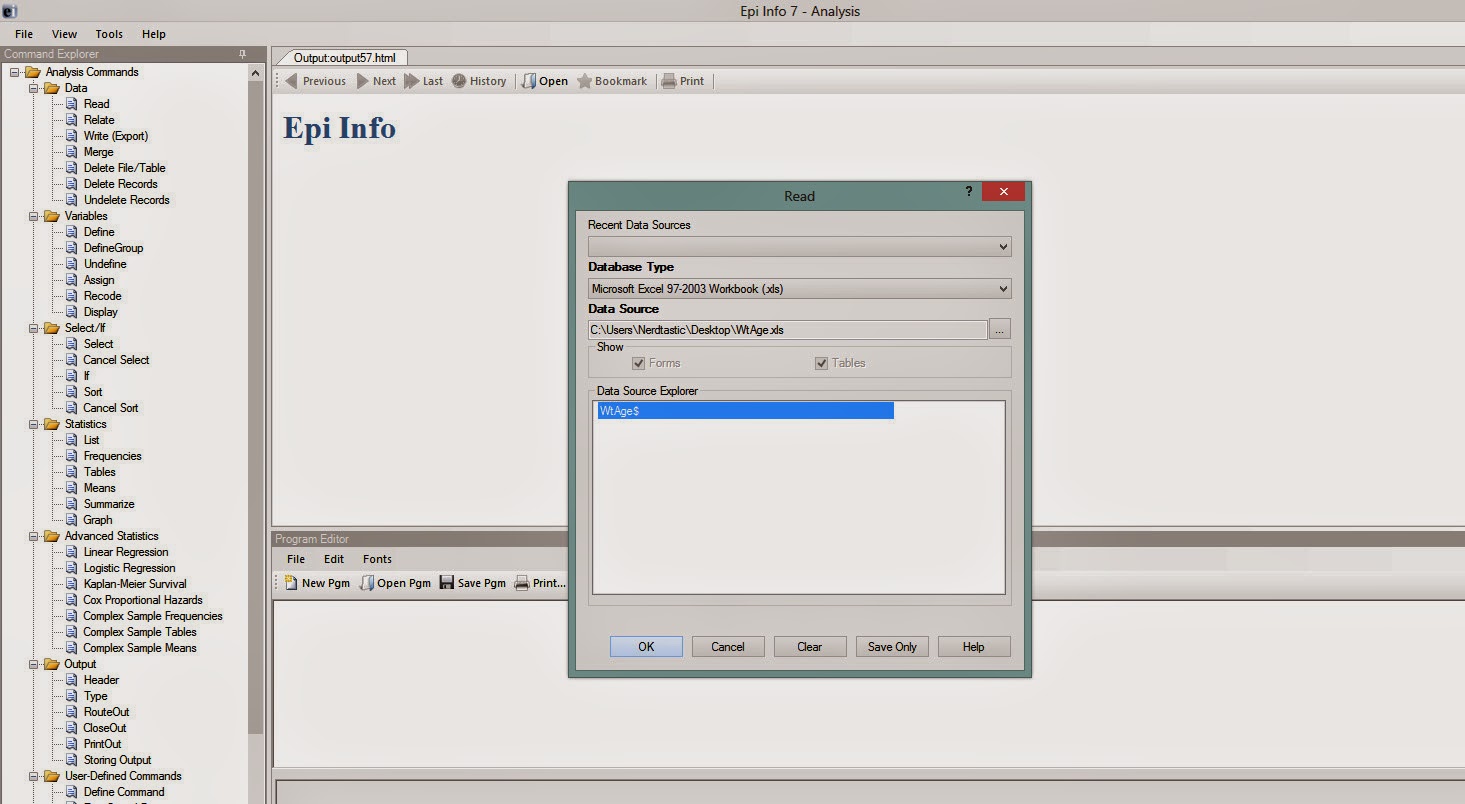Collapse the User-Defined Commands folder node
Screen dimensions: 1465x804
[34, 776]
